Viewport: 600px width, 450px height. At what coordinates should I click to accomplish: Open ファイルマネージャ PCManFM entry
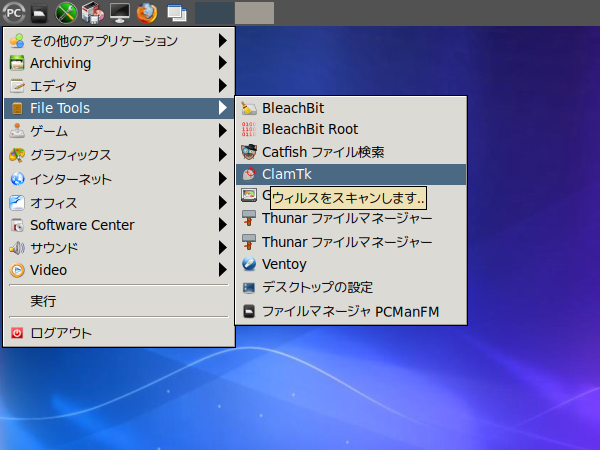(x=351, y=311)
